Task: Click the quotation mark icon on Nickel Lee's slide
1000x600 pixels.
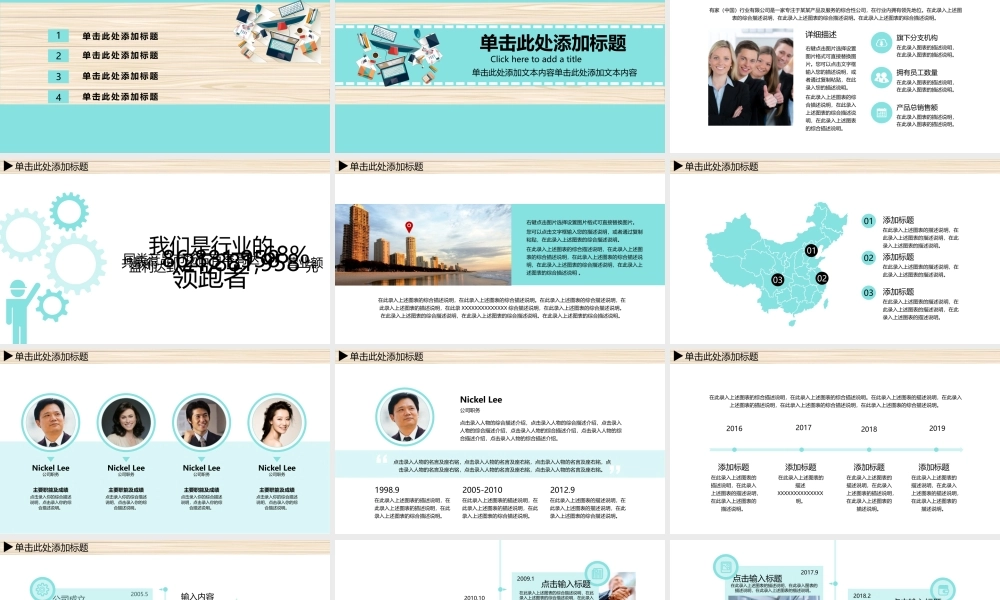Action: click(382, 459)
